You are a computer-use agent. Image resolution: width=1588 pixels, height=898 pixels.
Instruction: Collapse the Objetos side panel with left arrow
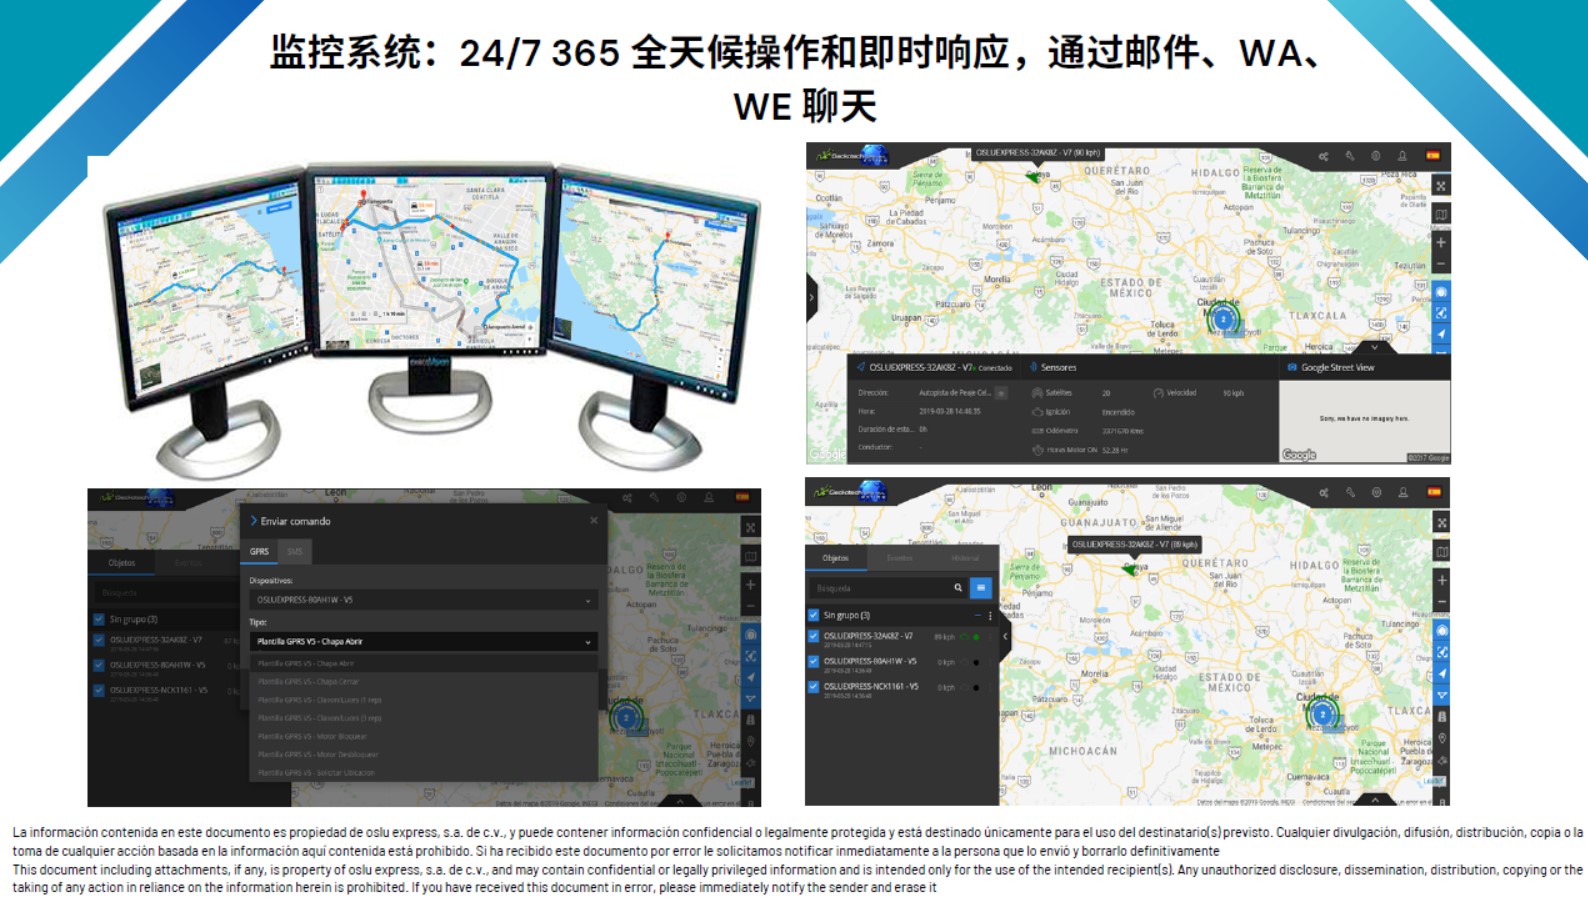point(1005,635)
